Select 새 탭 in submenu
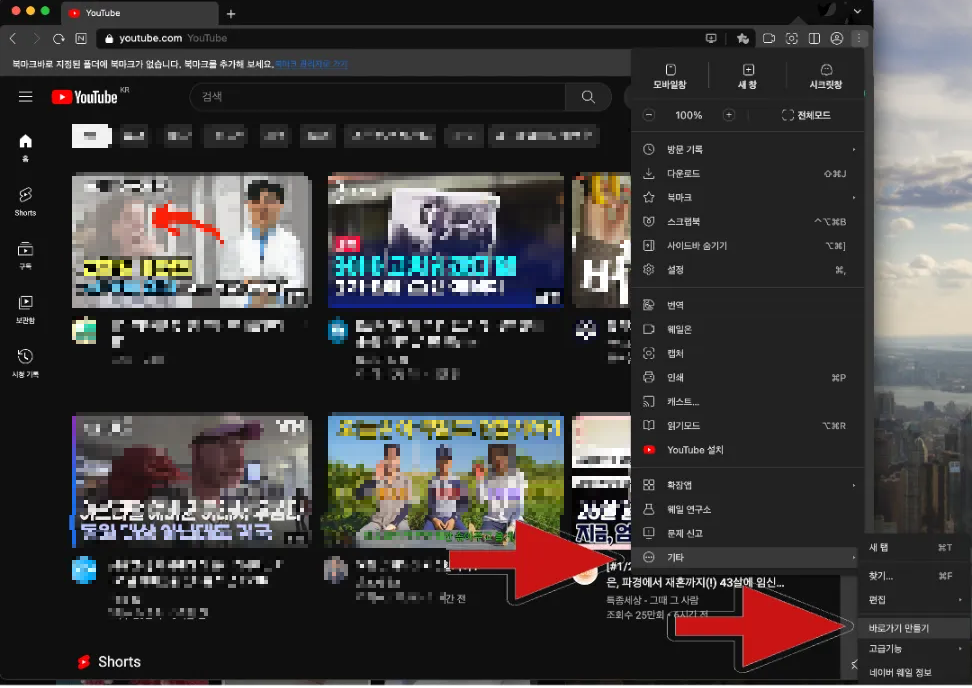Viewport: 972px width, 688px height. click(916, 548)
